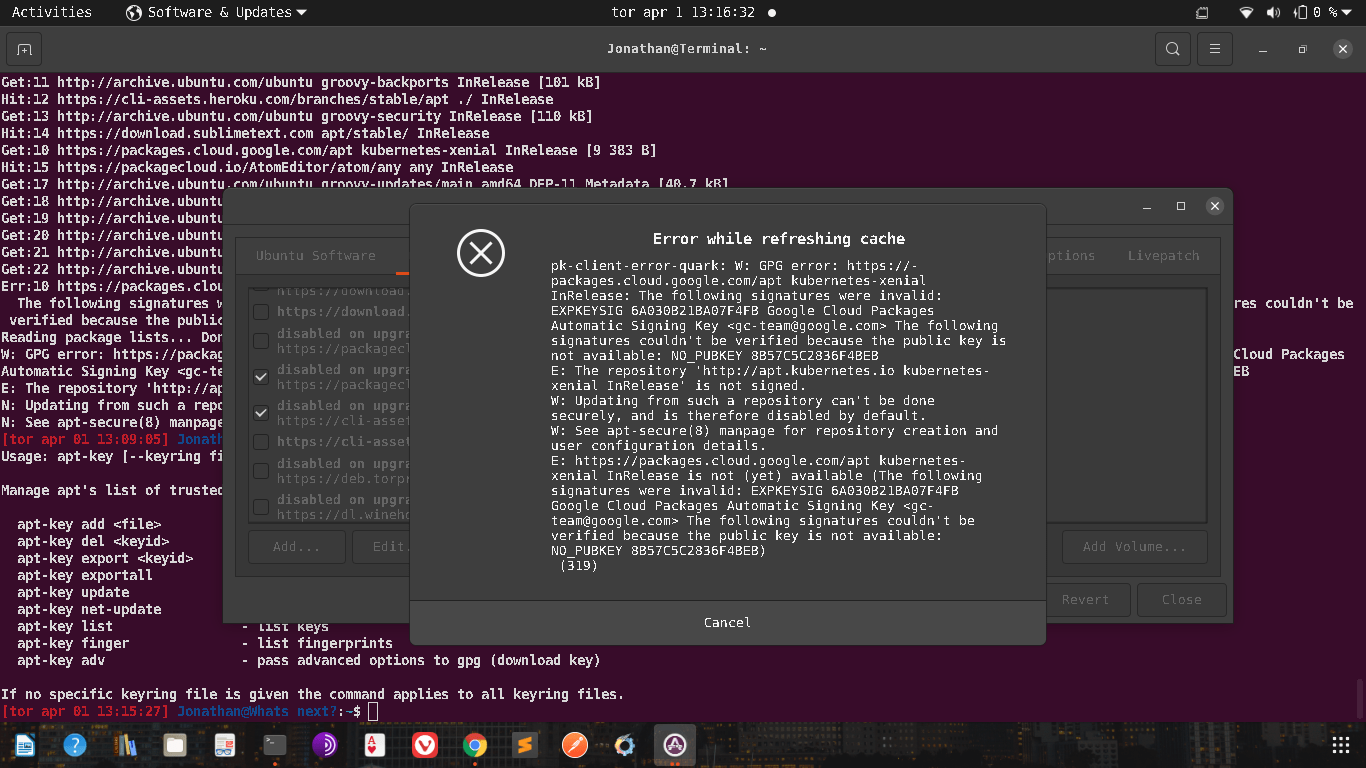Enable the unchecked disabled packagecloud source
The image size is (1366, 768).
(261, 341)
